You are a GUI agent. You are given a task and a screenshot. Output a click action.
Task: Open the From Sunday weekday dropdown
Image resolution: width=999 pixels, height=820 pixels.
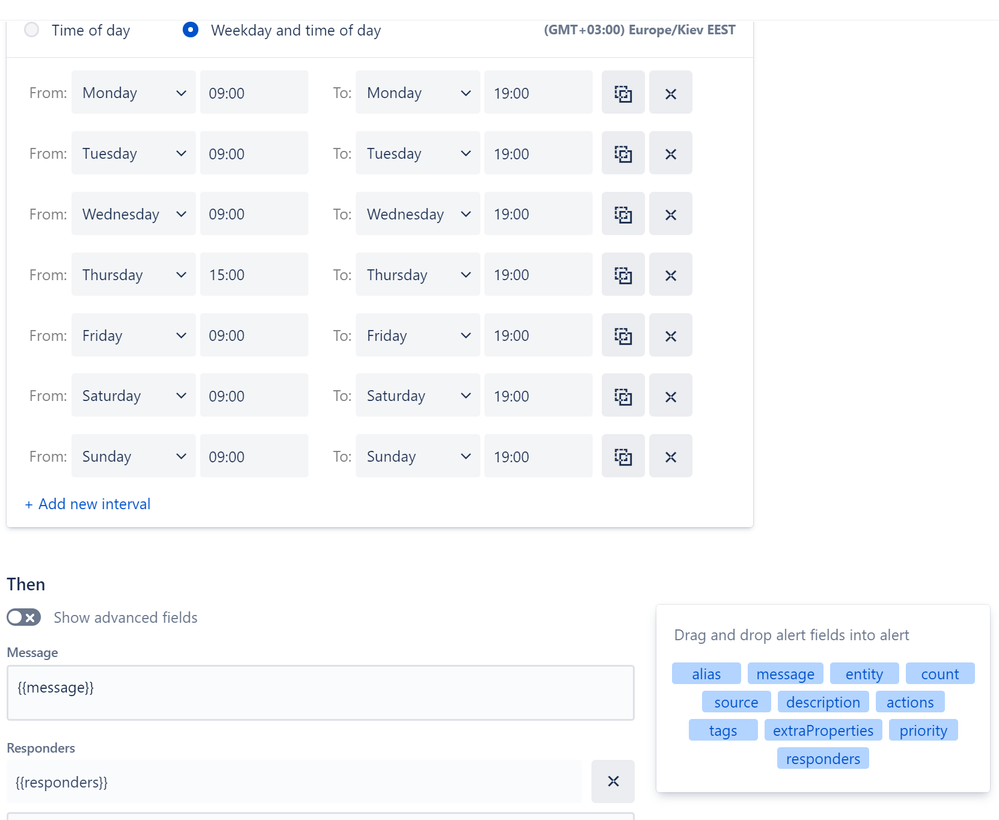pyautogui.click(x=134, y=456)
